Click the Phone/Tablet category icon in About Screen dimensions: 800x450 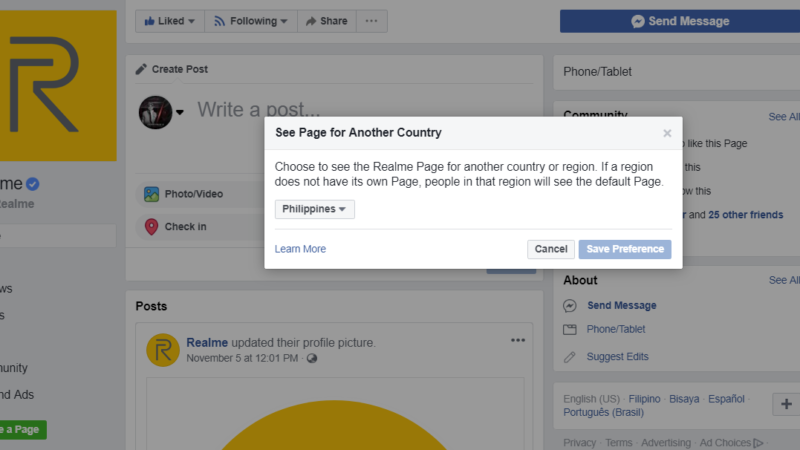pos(570,330)
